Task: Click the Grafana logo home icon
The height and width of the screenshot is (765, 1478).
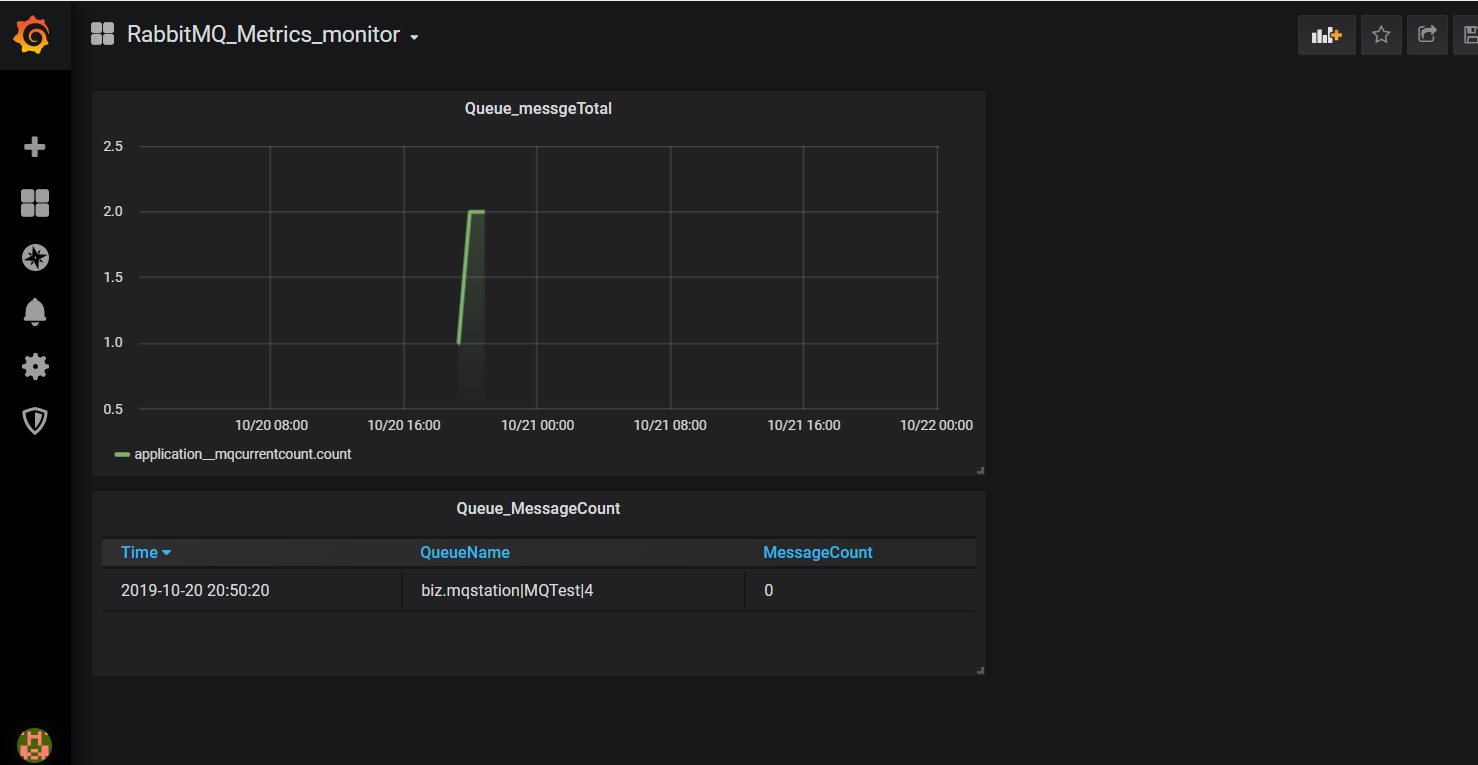Action: click(32, 35)
